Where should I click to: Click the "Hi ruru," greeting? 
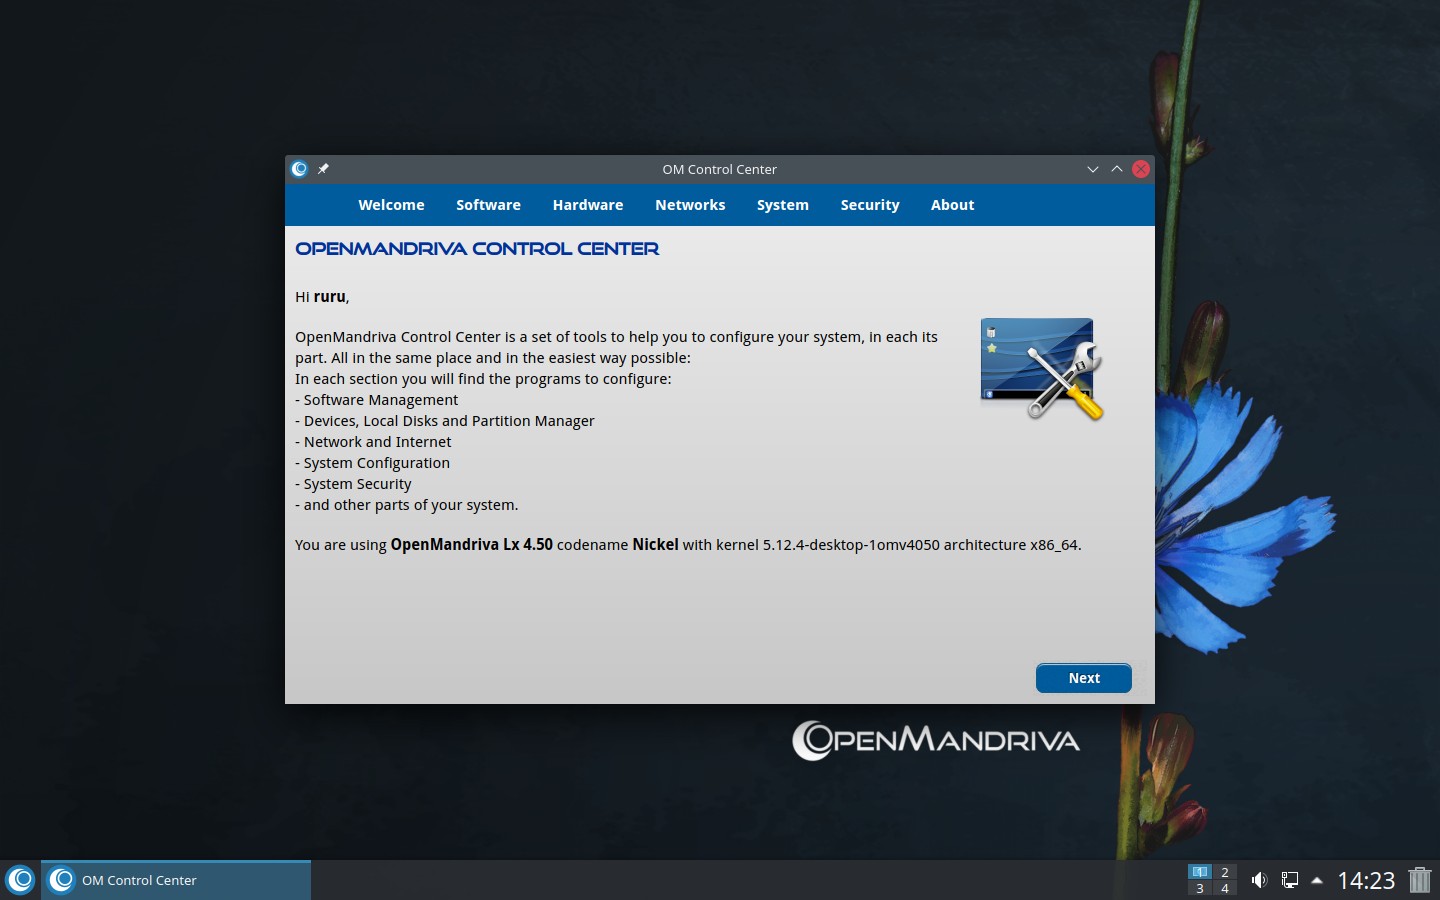click(322, 297)
